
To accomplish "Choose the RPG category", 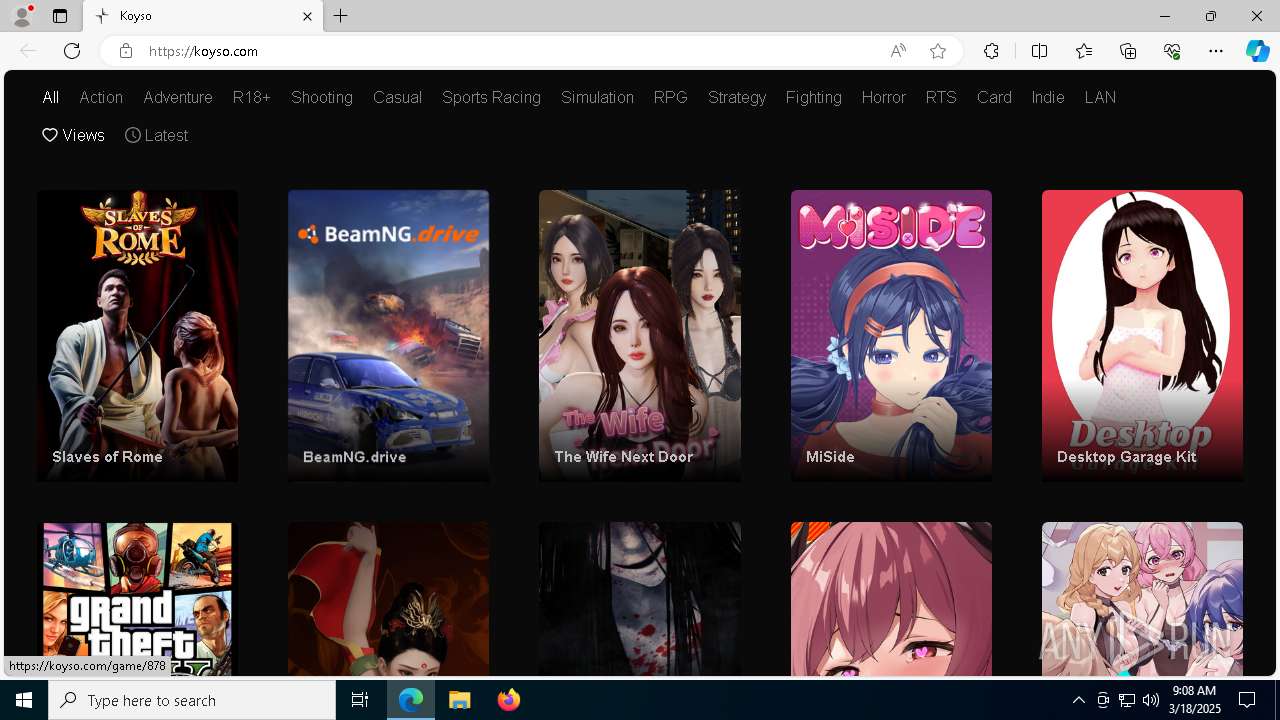I will (671, 97).
